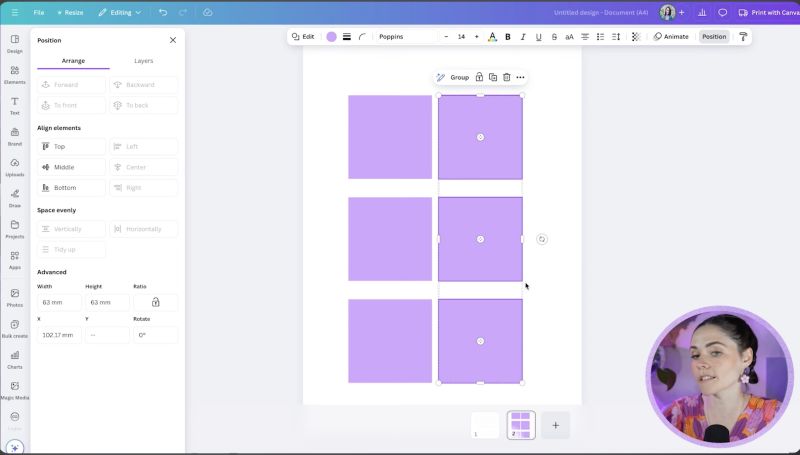Image resolution: width=800 pixels, height=455 pixels.
Task: Click the X position input field
Action: tap(59, 335)
